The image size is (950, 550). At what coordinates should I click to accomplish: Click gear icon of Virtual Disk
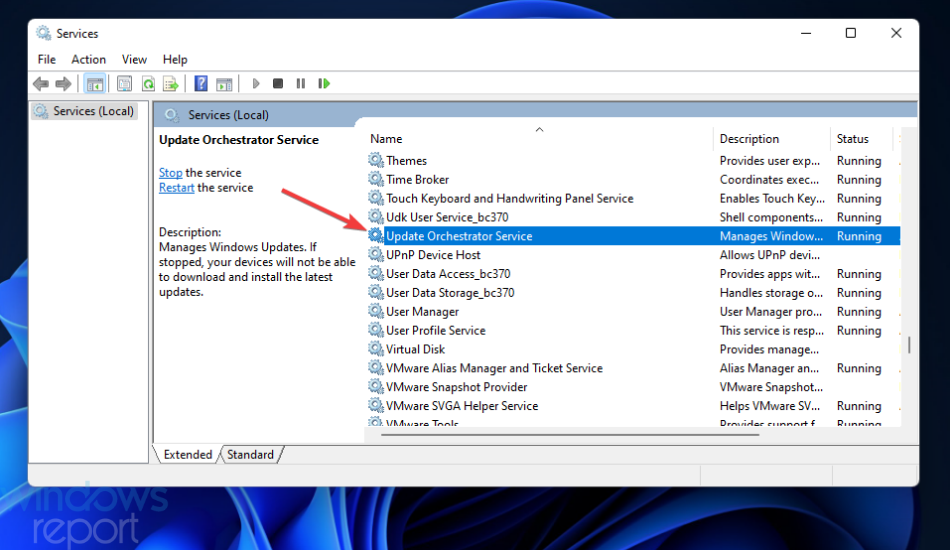pyautogui.click(x=376, y=348)
